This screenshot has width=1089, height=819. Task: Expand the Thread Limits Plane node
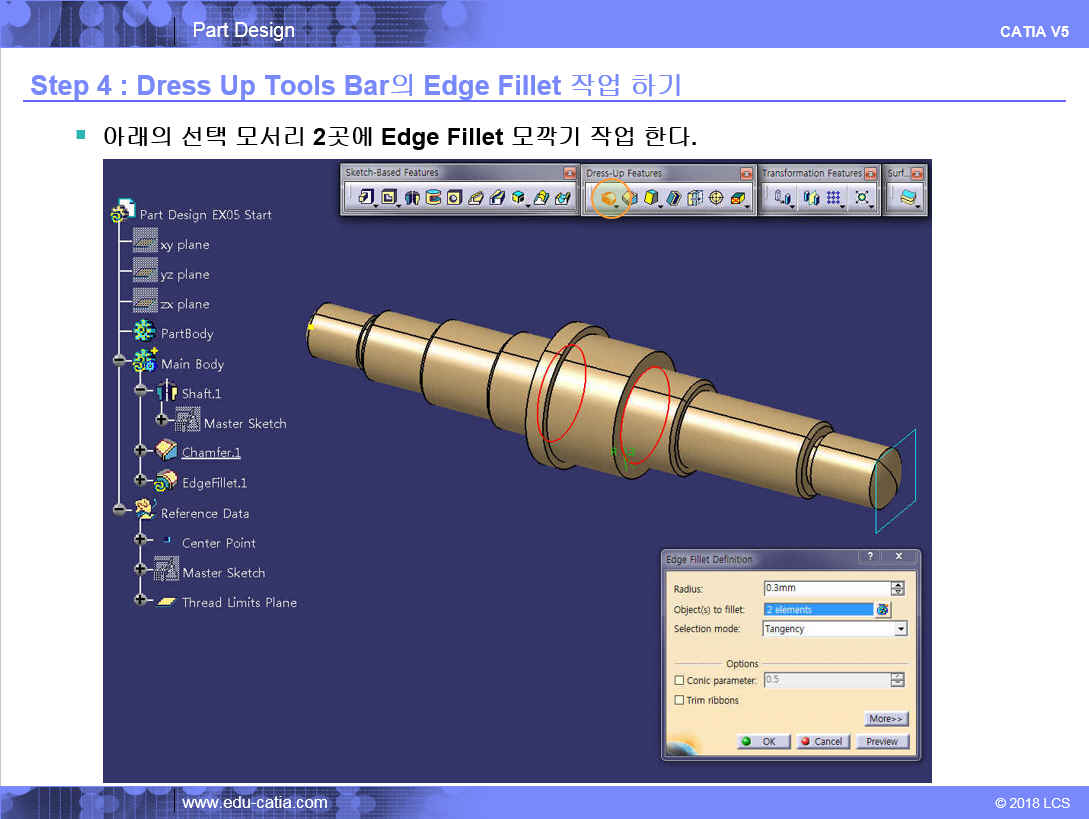point(140,601)
